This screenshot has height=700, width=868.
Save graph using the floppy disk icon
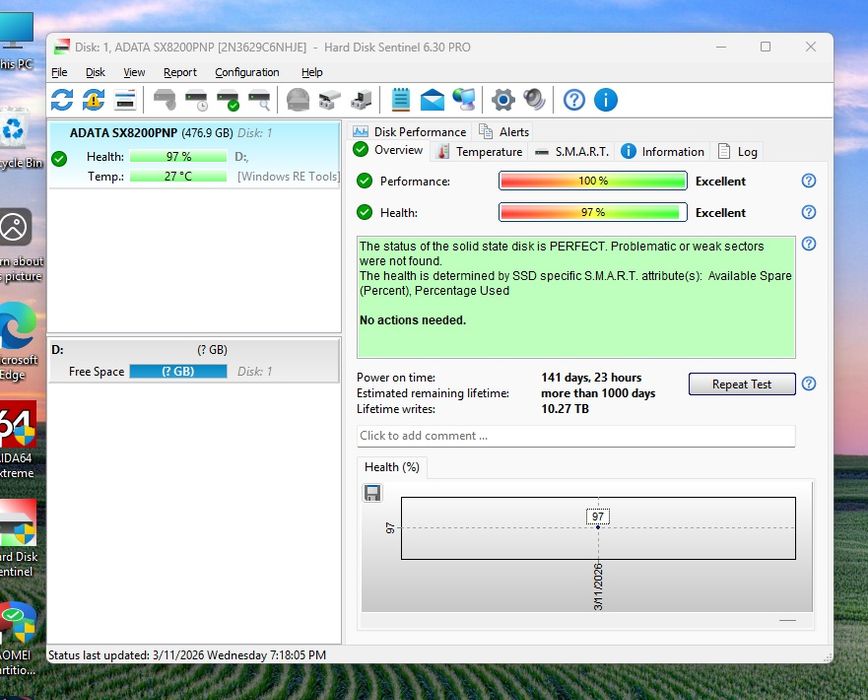372,492
